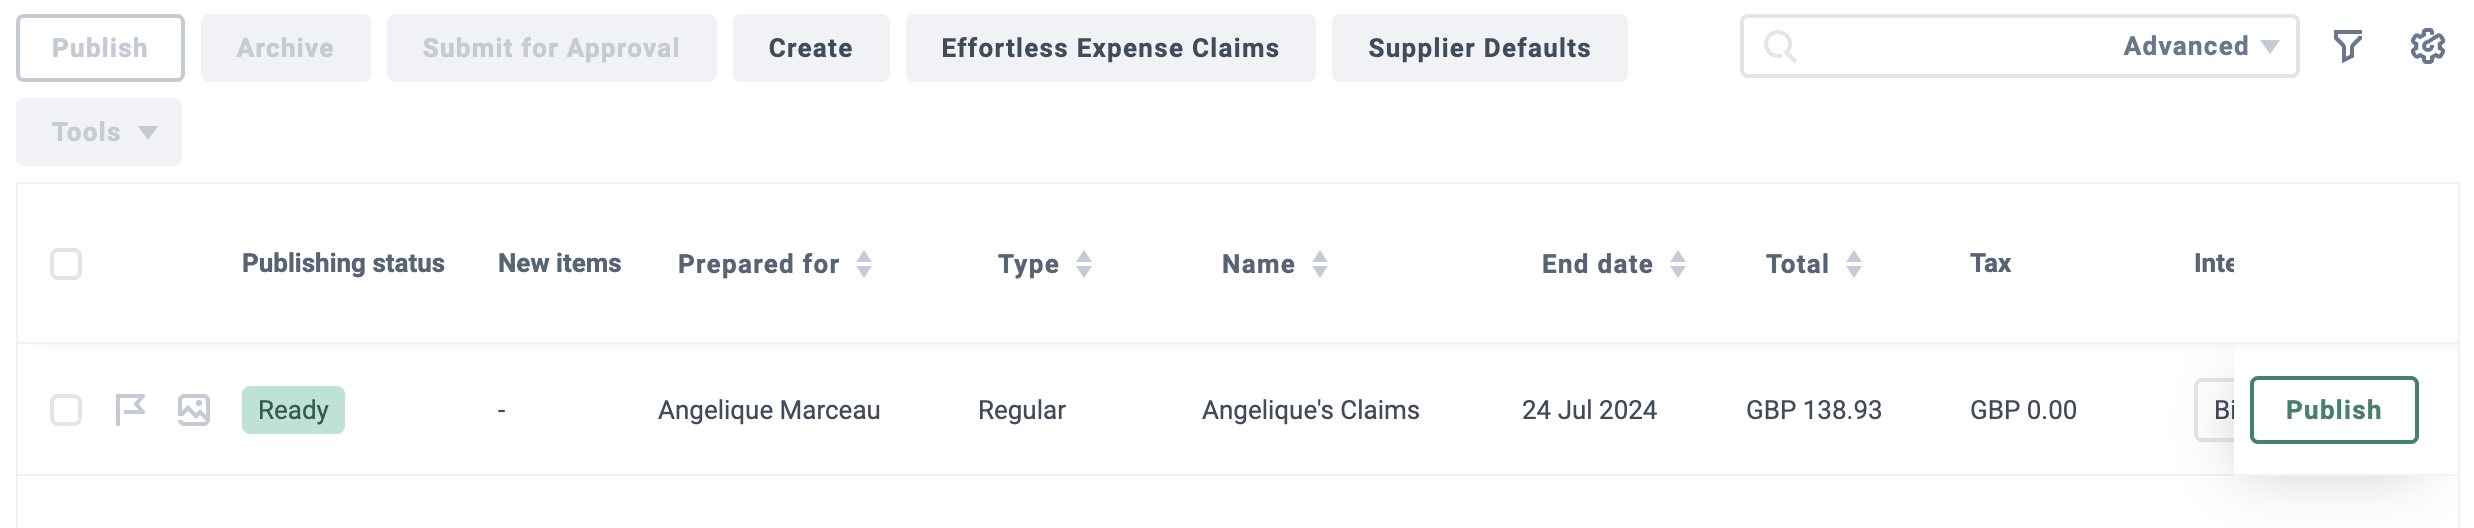This screenshot has height=528, width=2474.
Task: Flag the Angelique's Claims row
Action: 130,410
